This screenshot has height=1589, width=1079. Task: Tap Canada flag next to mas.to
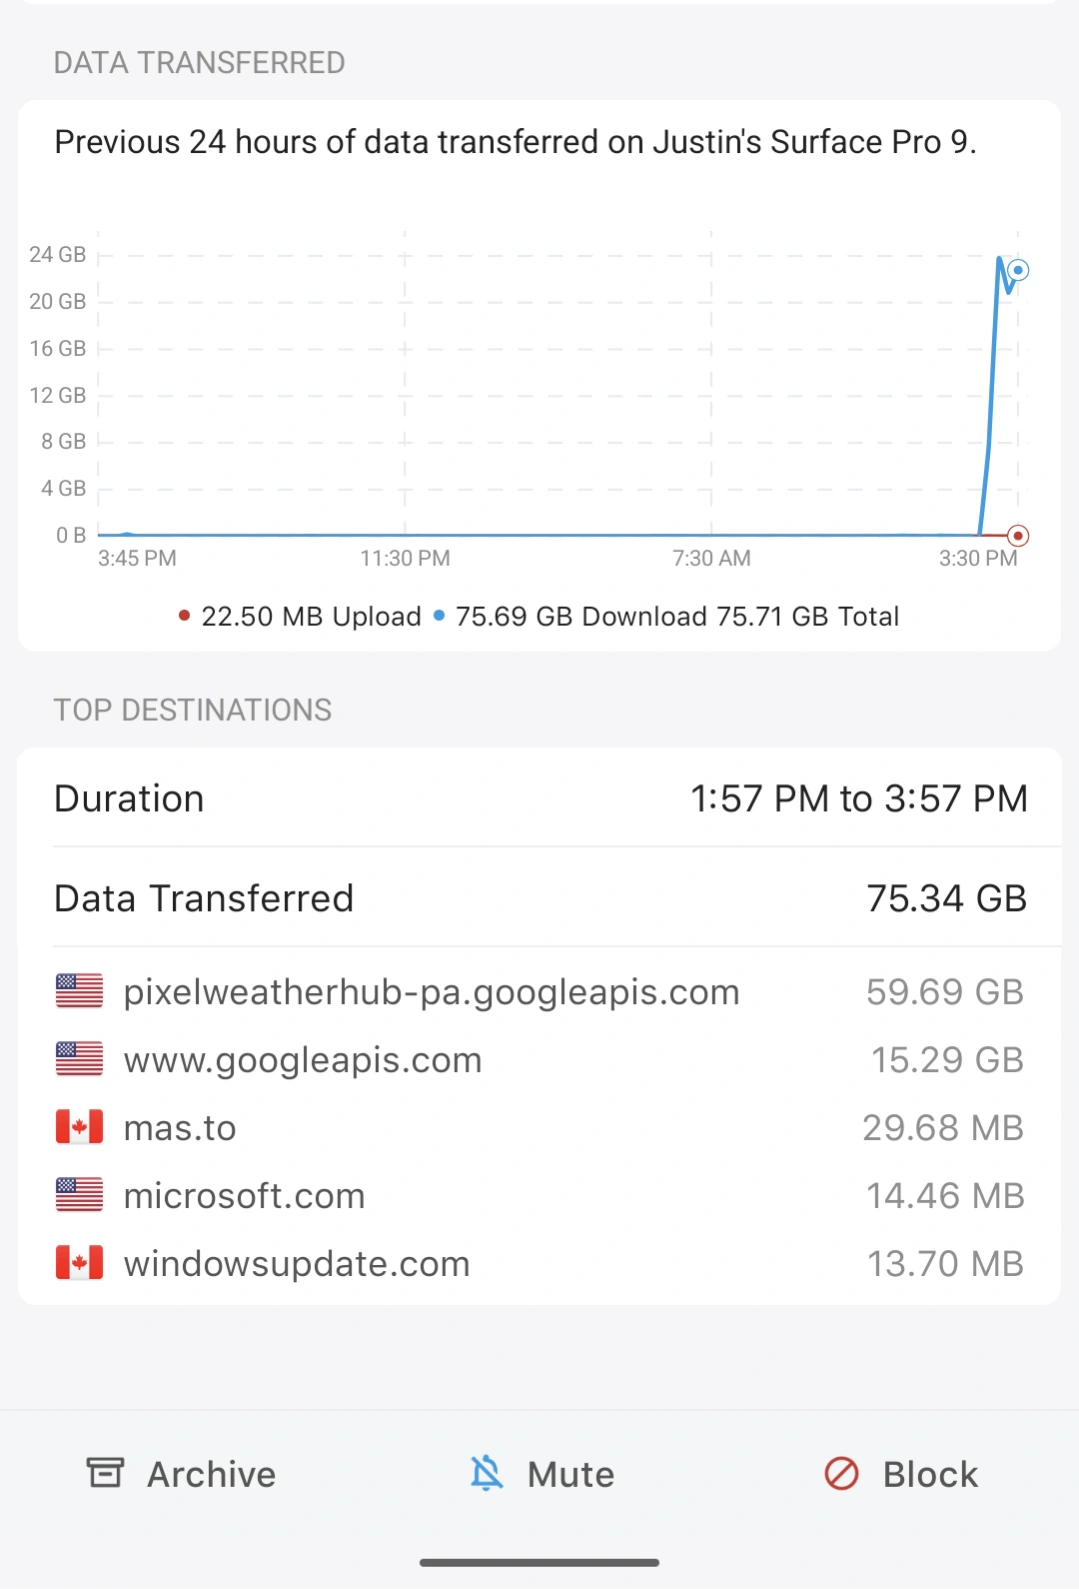click(x=79, y=1127)
